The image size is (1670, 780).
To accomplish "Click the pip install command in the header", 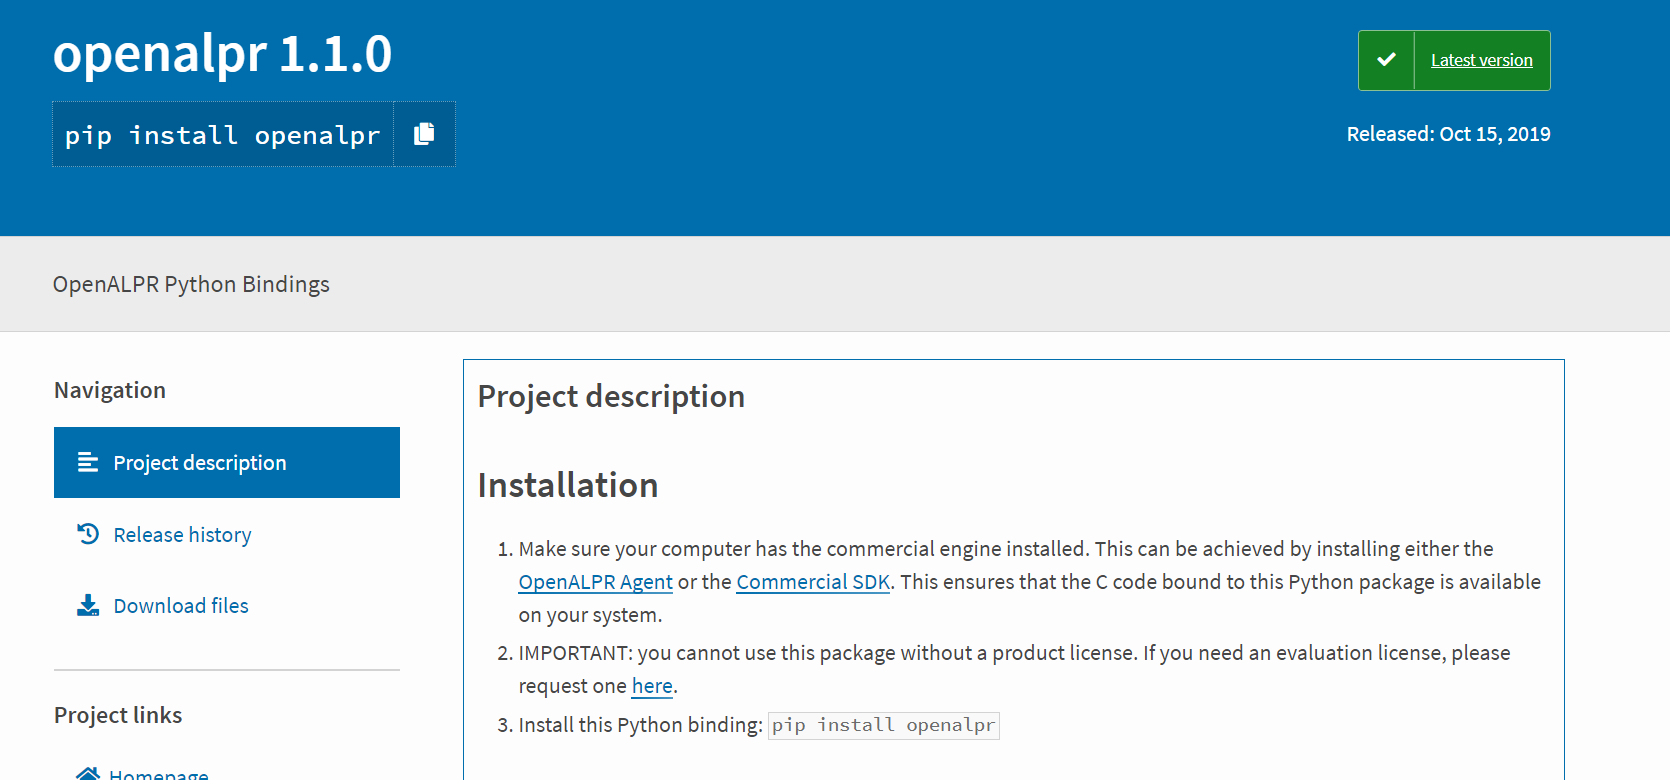I will (222, 135).
